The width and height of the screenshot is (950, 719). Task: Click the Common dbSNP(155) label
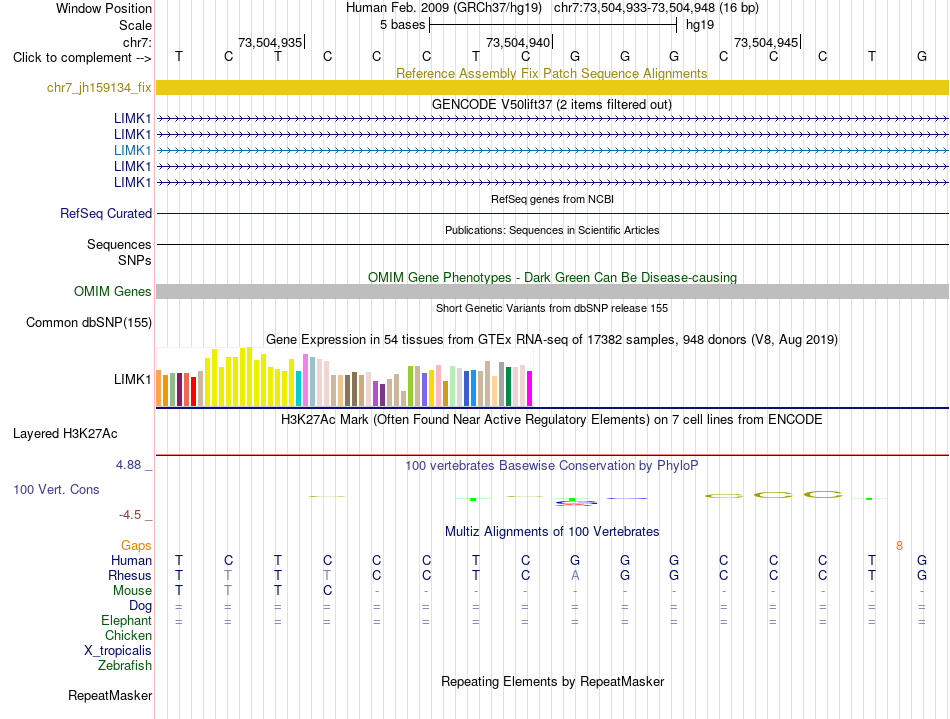tap(88, 322)
